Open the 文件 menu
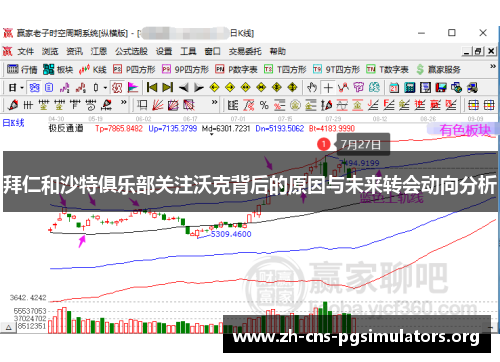This screenshot has width=500, height=362. [x=26, y=51]
